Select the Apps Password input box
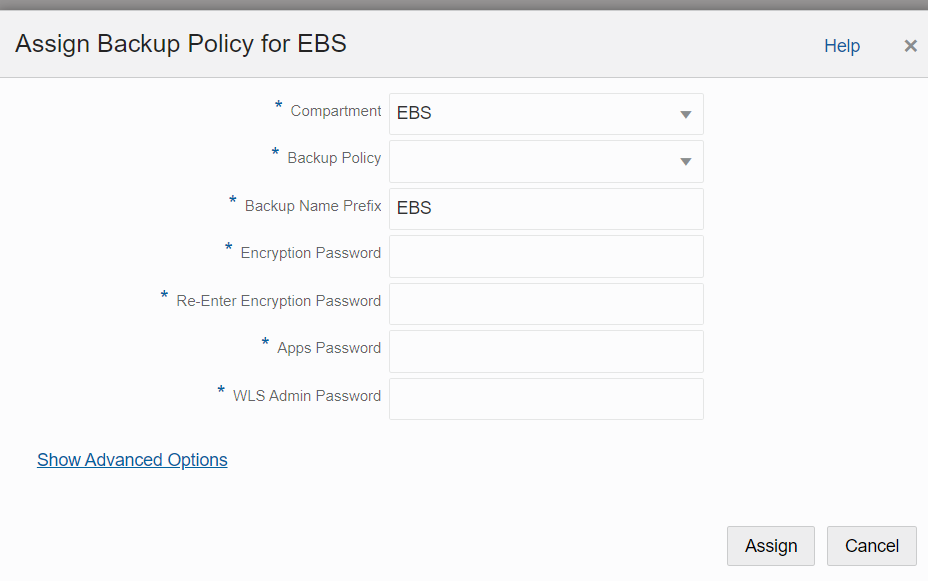Screen dimensions: 928x581 546,351
